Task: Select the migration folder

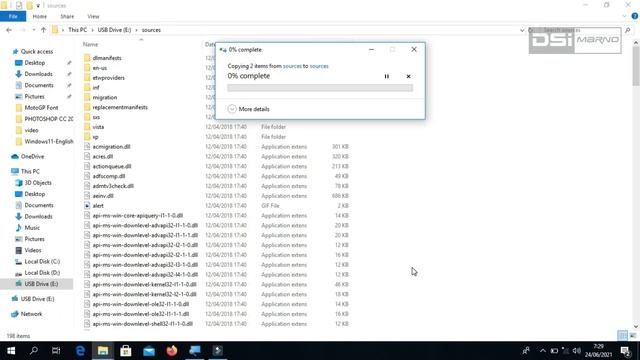Action: tap(104, 97)
